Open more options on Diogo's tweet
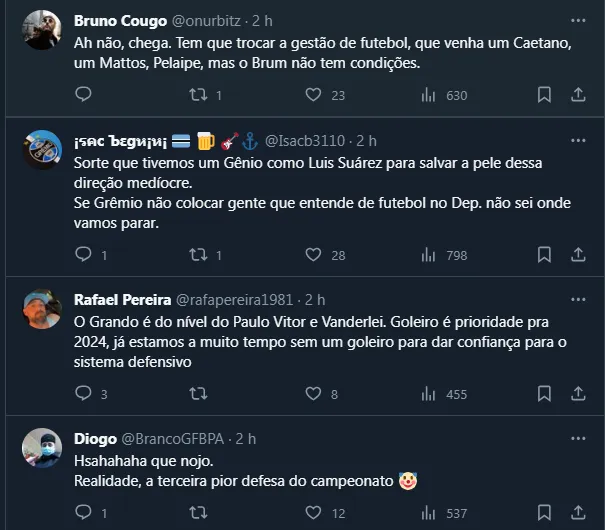This screenshot has height=530, width=605. [578, 439]
